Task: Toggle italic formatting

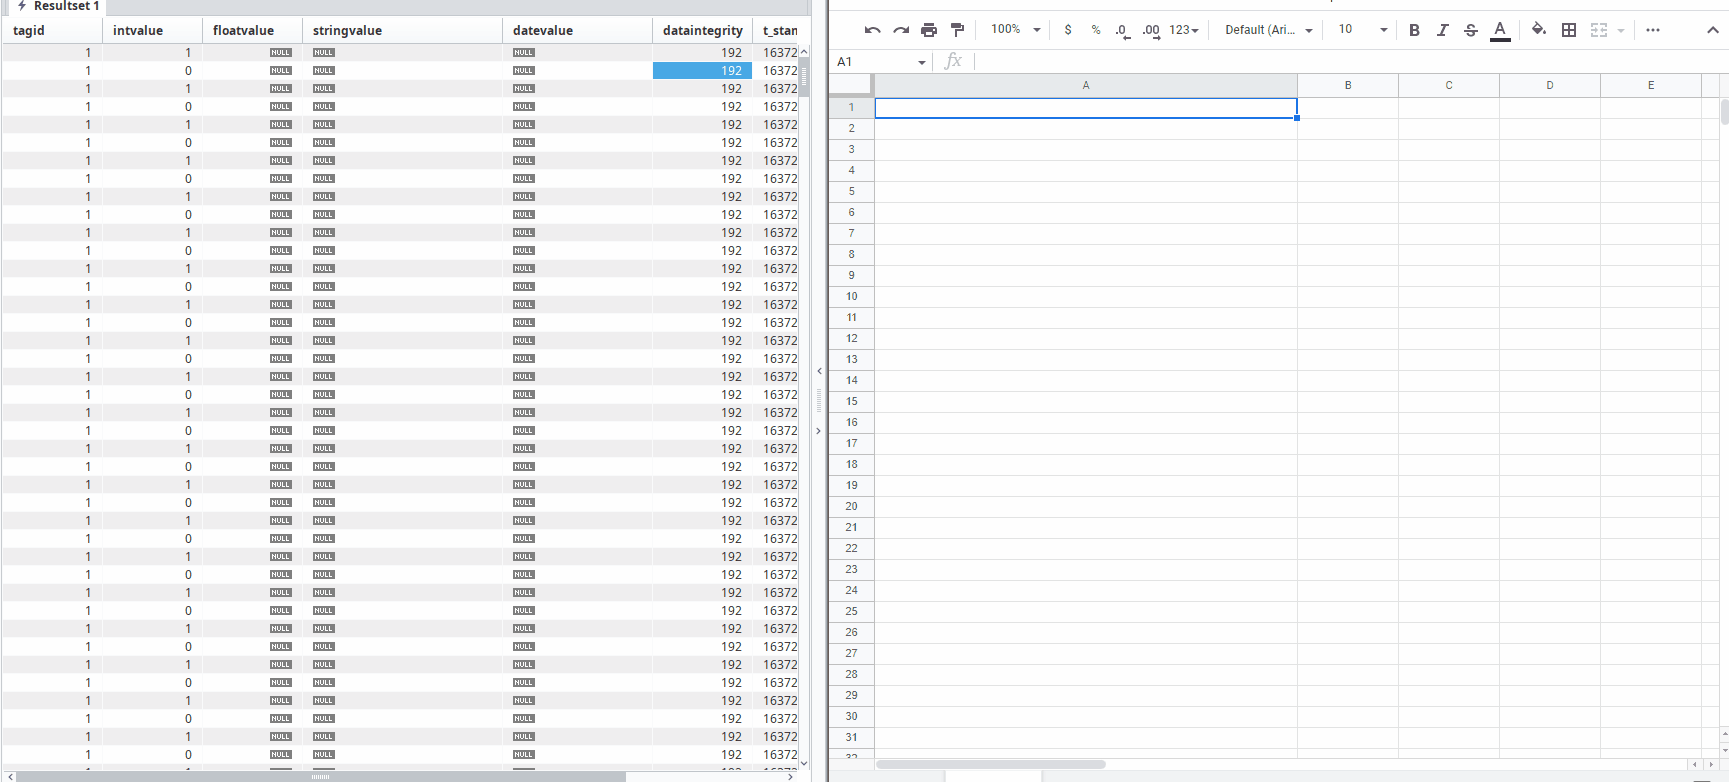Action: (1442, 30)
